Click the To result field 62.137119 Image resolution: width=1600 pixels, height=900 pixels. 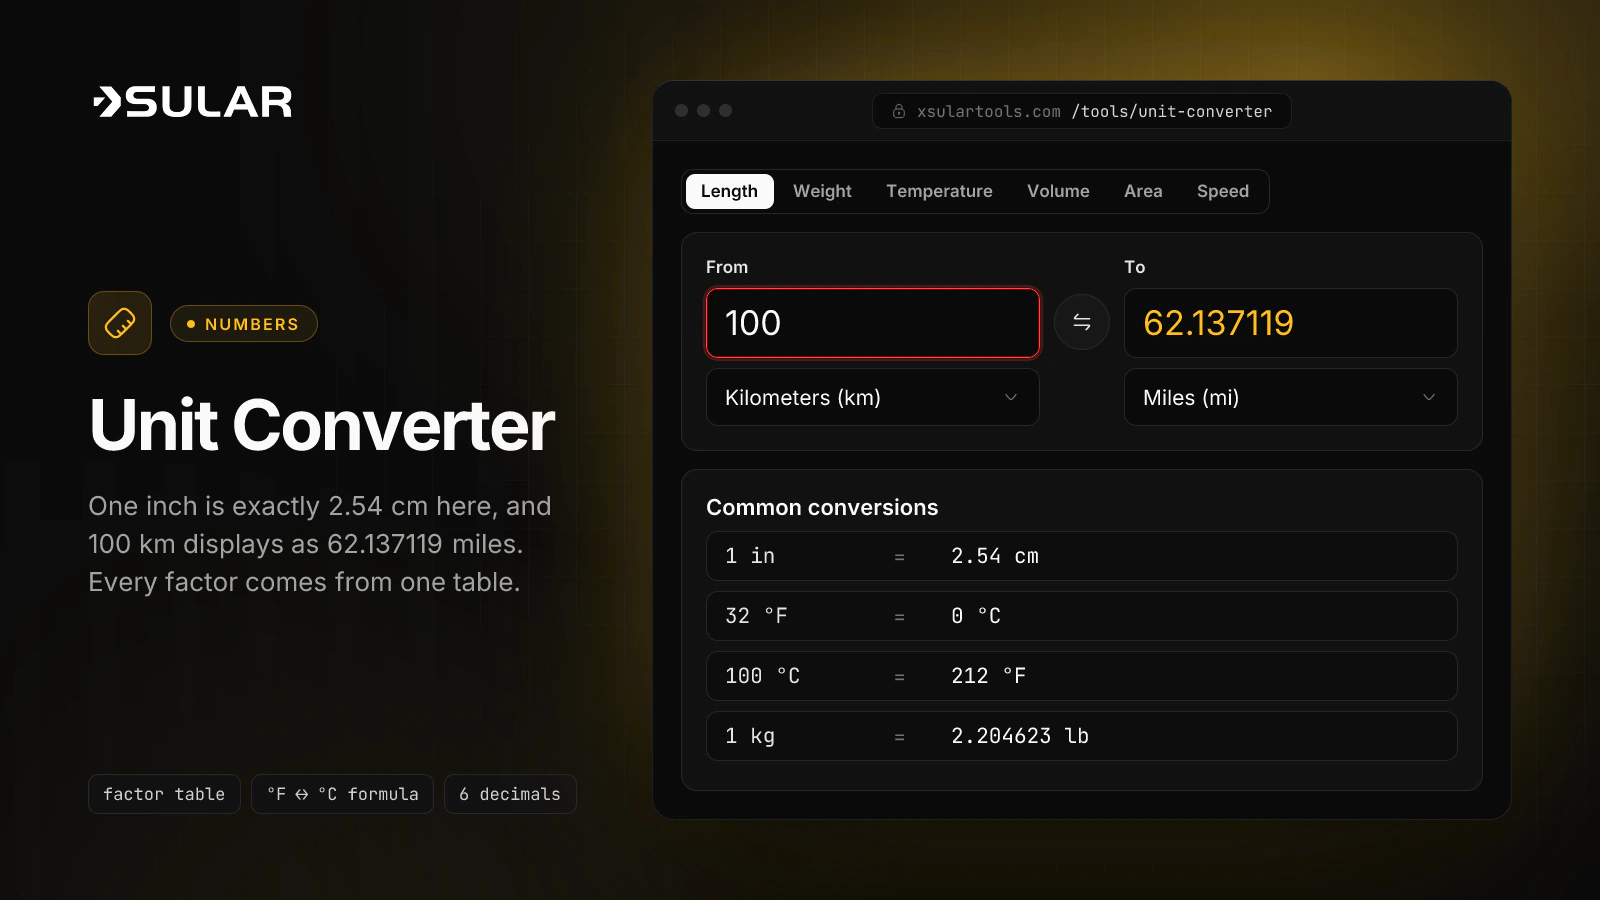[1290, 323]
